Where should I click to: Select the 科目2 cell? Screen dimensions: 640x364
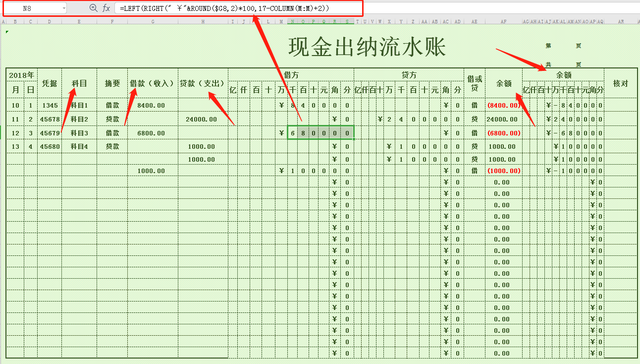(x=79, y=119)
